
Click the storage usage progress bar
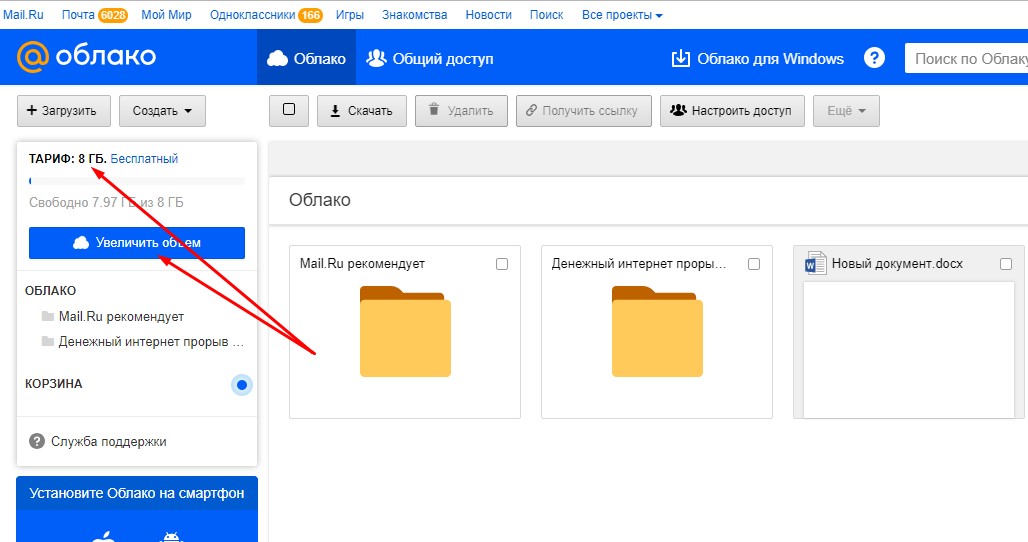pos(137,181)
